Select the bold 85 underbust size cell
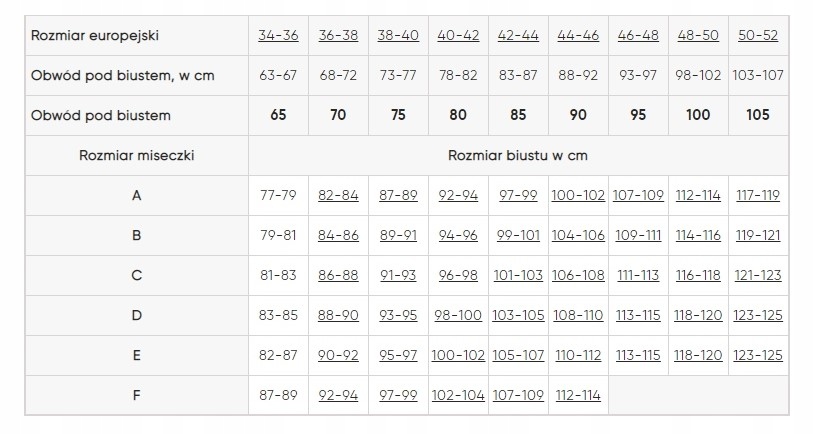Image resolution: width=814 pixels, height=434 pixels. coord(518,115)
